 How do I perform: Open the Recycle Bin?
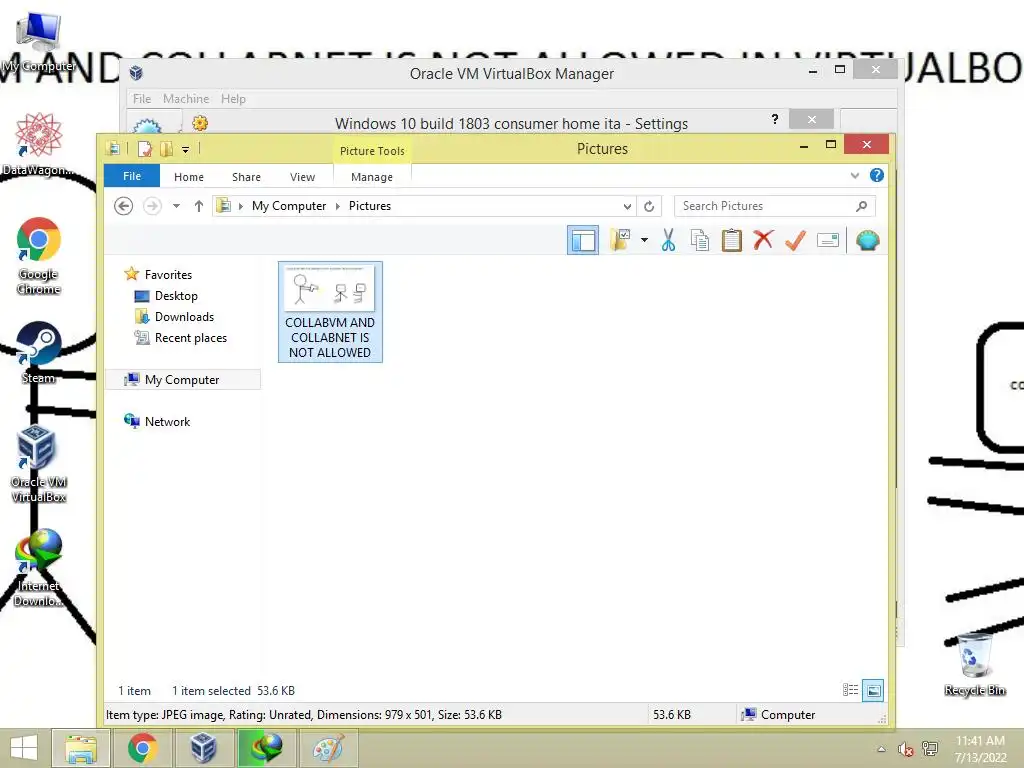tap(974, 664)
